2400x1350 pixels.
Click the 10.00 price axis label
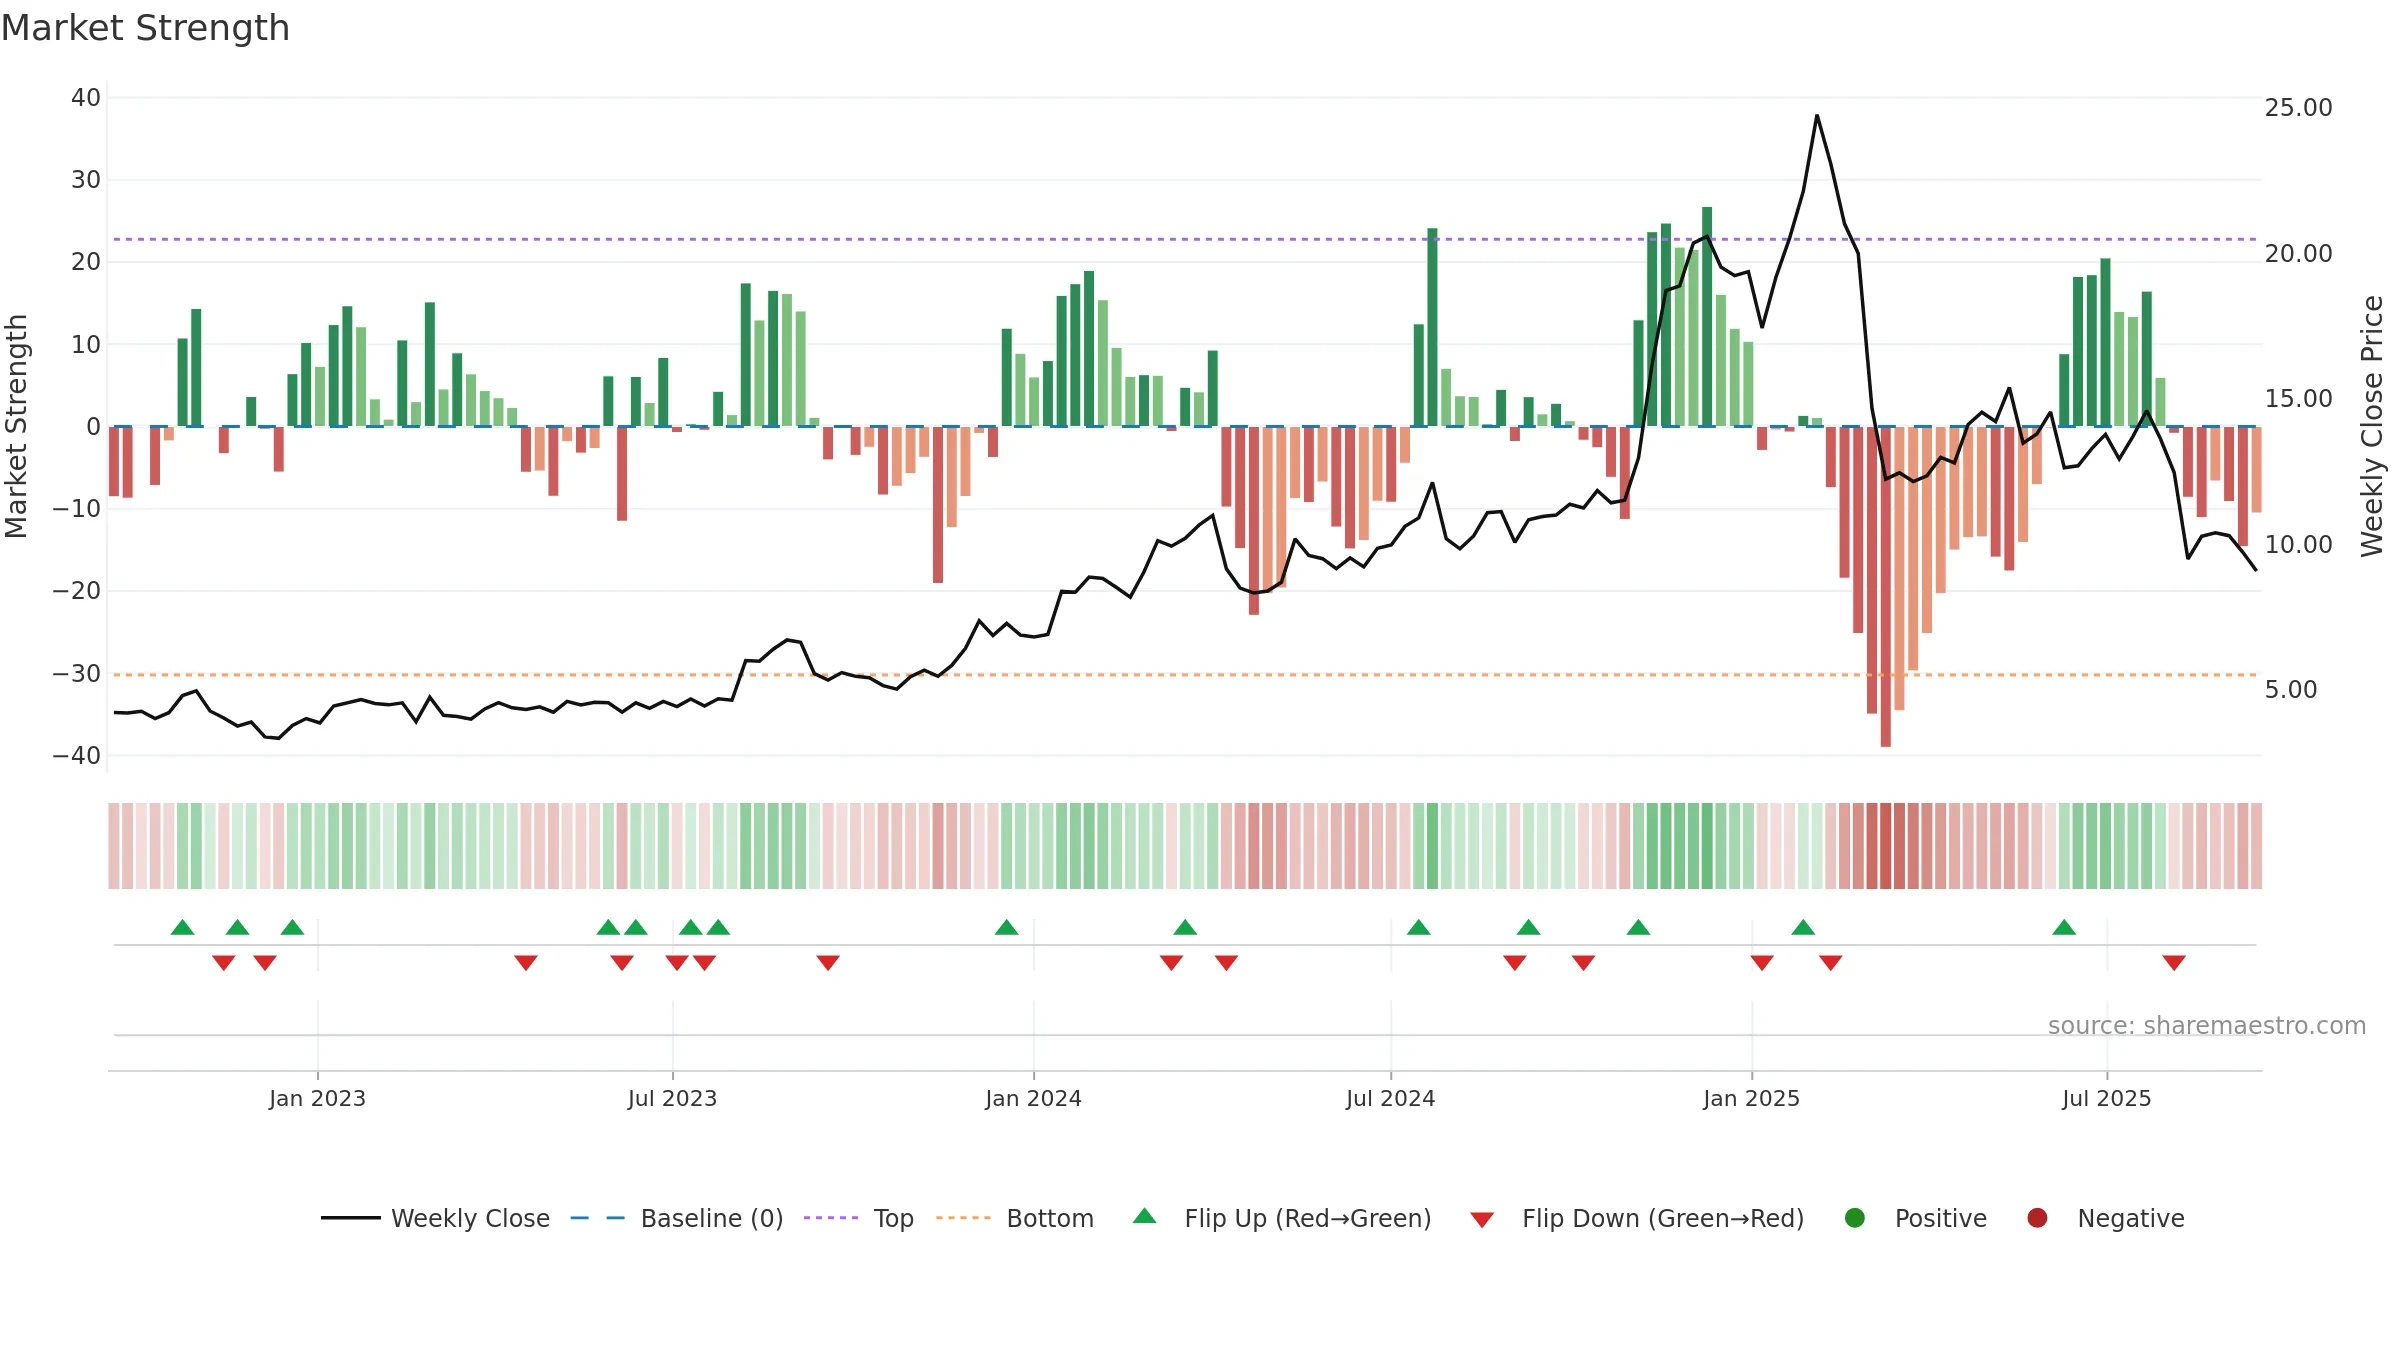point(2298,545)
